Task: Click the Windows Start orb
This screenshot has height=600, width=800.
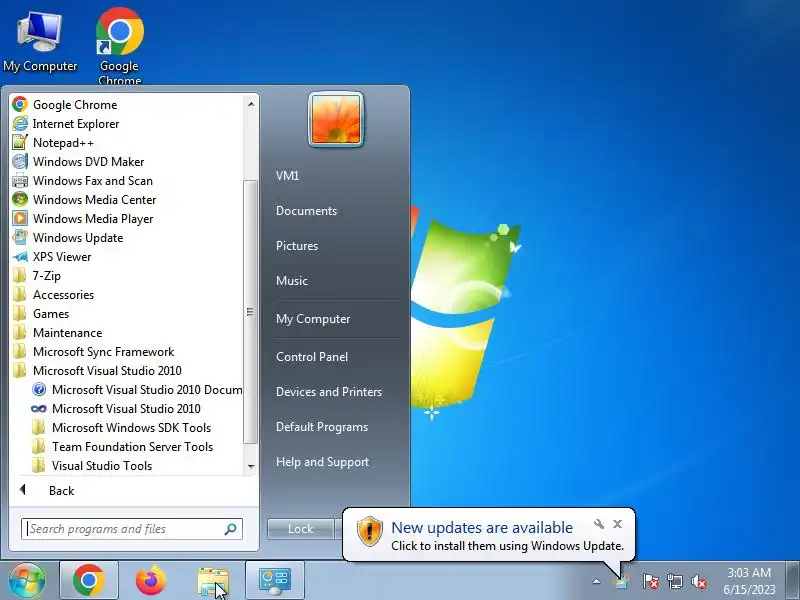Action: tap(27, 580)
